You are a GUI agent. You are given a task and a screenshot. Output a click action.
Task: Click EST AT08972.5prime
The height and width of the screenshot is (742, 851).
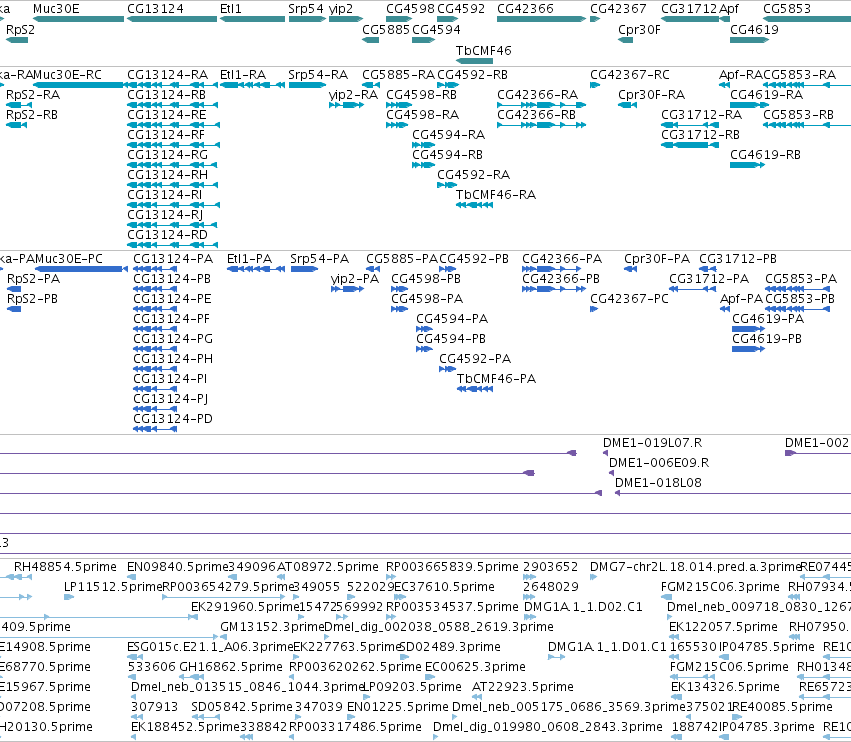click(328, 567)
